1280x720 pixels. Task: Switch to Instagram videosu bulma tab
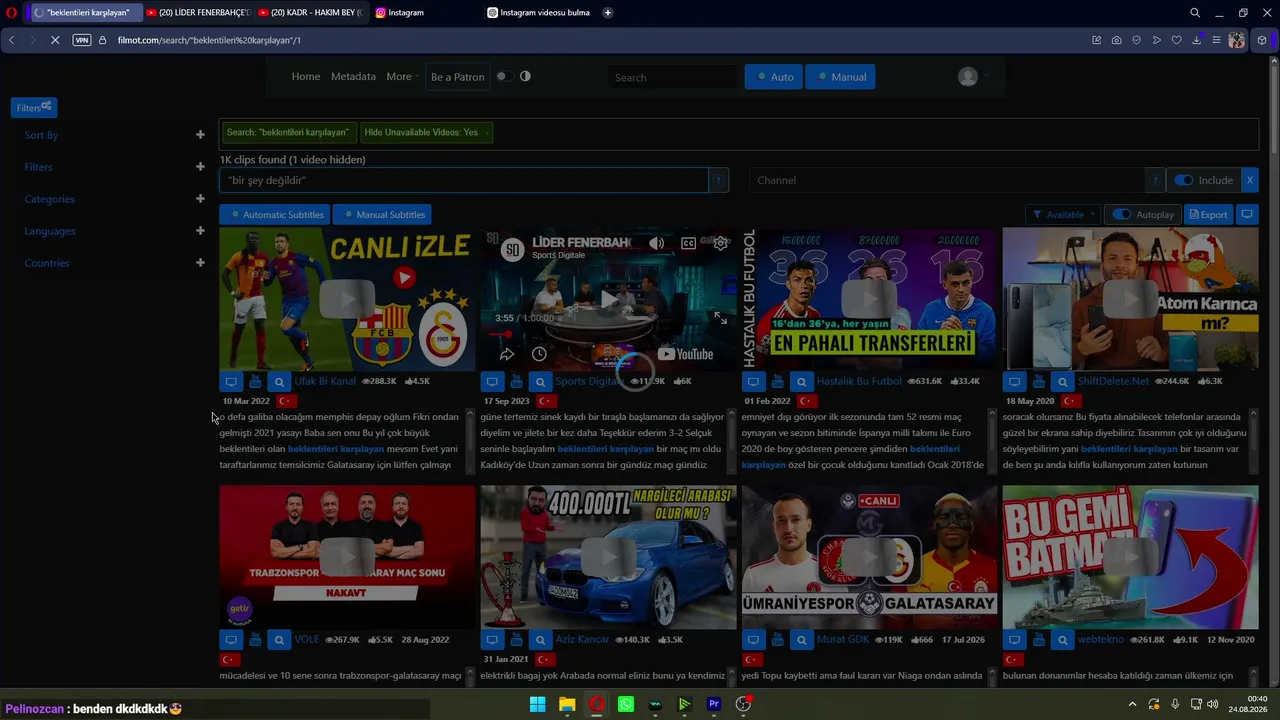[x=540, y=13]
